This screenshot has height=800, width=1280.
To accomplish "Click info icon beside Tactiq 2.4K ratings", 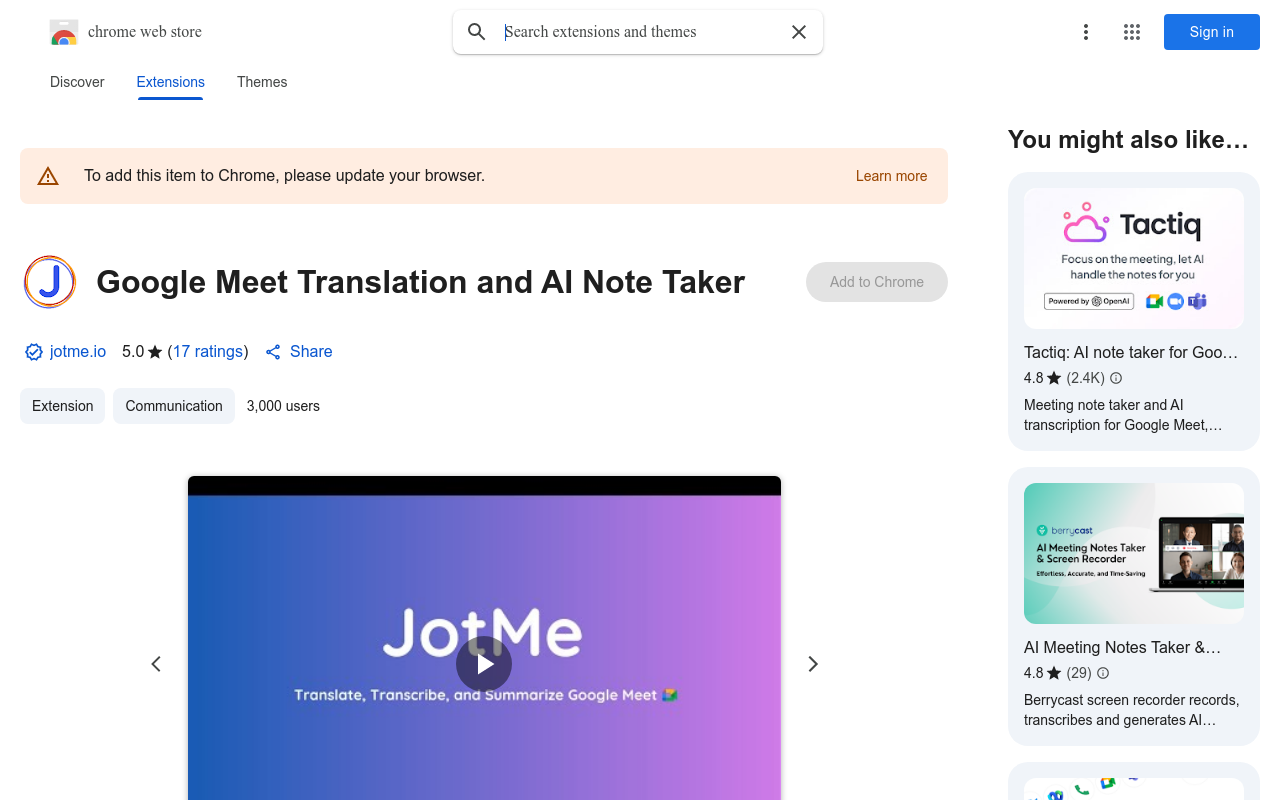I will coord(1116,378).
